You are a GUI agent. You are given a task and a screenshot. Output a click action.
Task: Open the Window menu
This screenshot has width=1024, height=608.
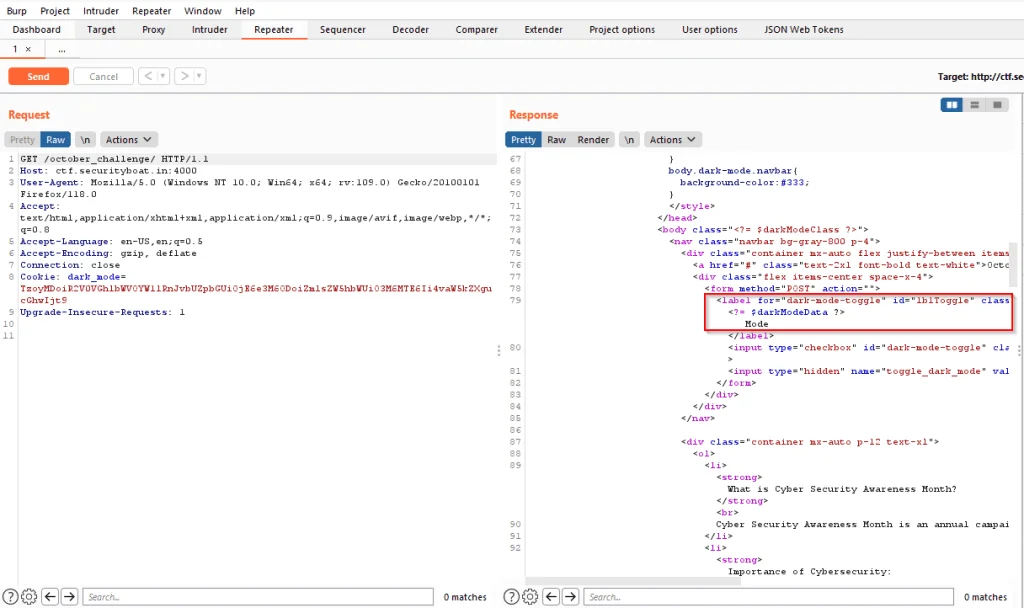click(x=202, y=11)
